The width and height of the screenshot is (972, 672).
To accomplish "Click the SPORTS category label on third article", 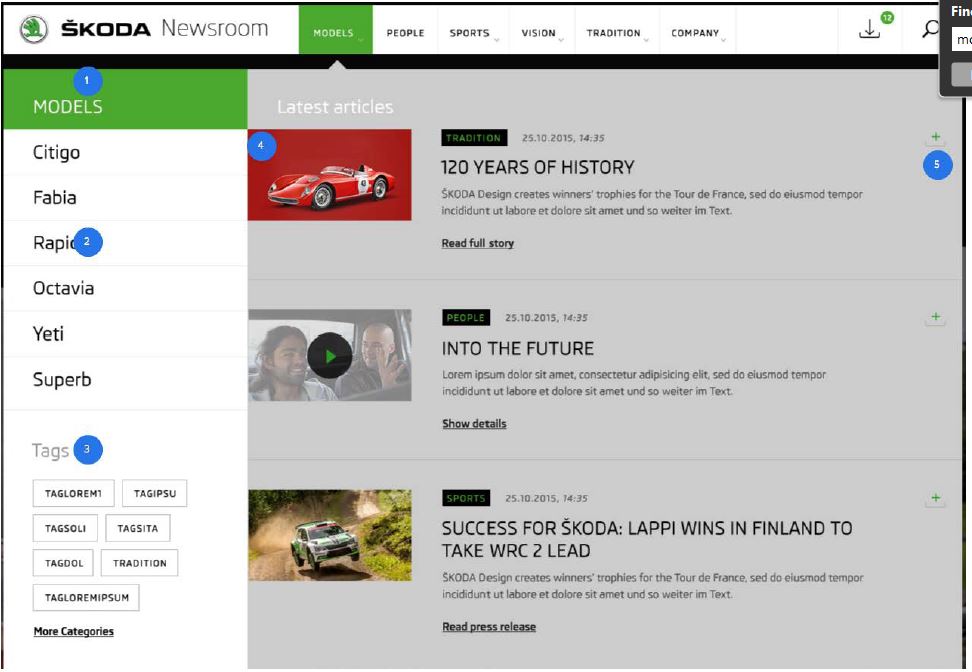I will click(466, 498).
